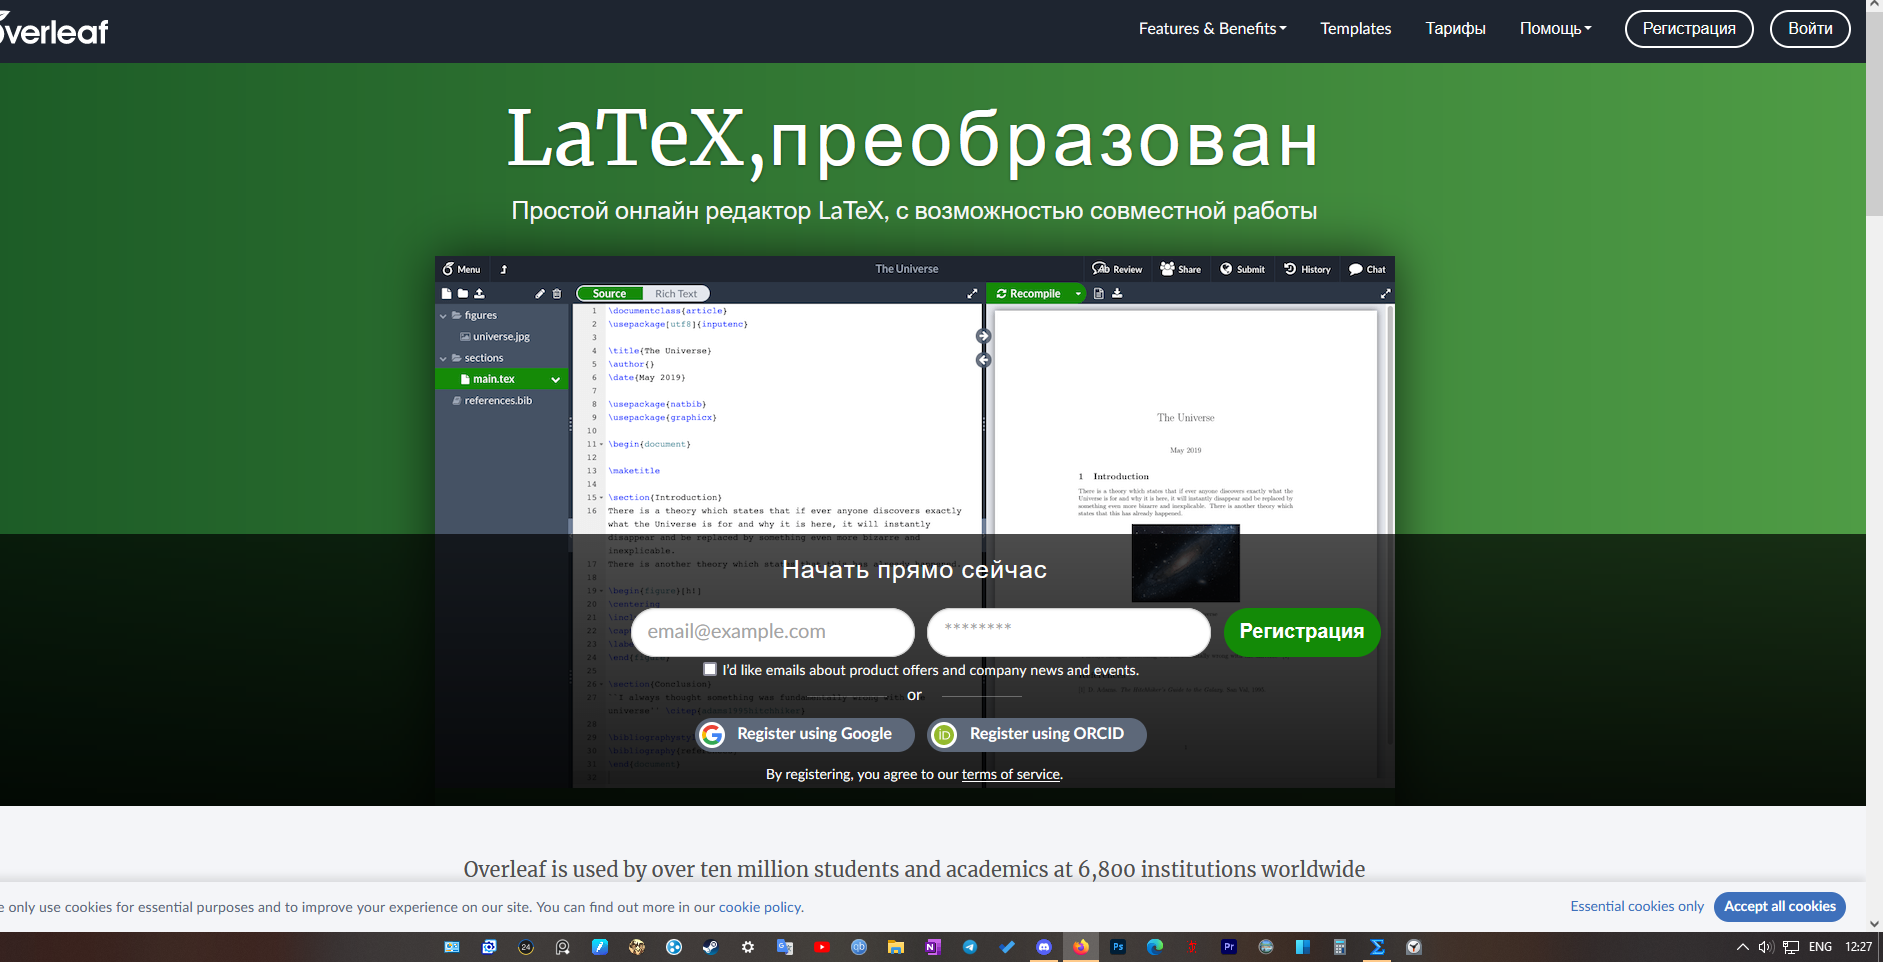Screen dimensions: 1883x962
Task: Click Accept all cookies
Action: click(x=1780, y=907)
